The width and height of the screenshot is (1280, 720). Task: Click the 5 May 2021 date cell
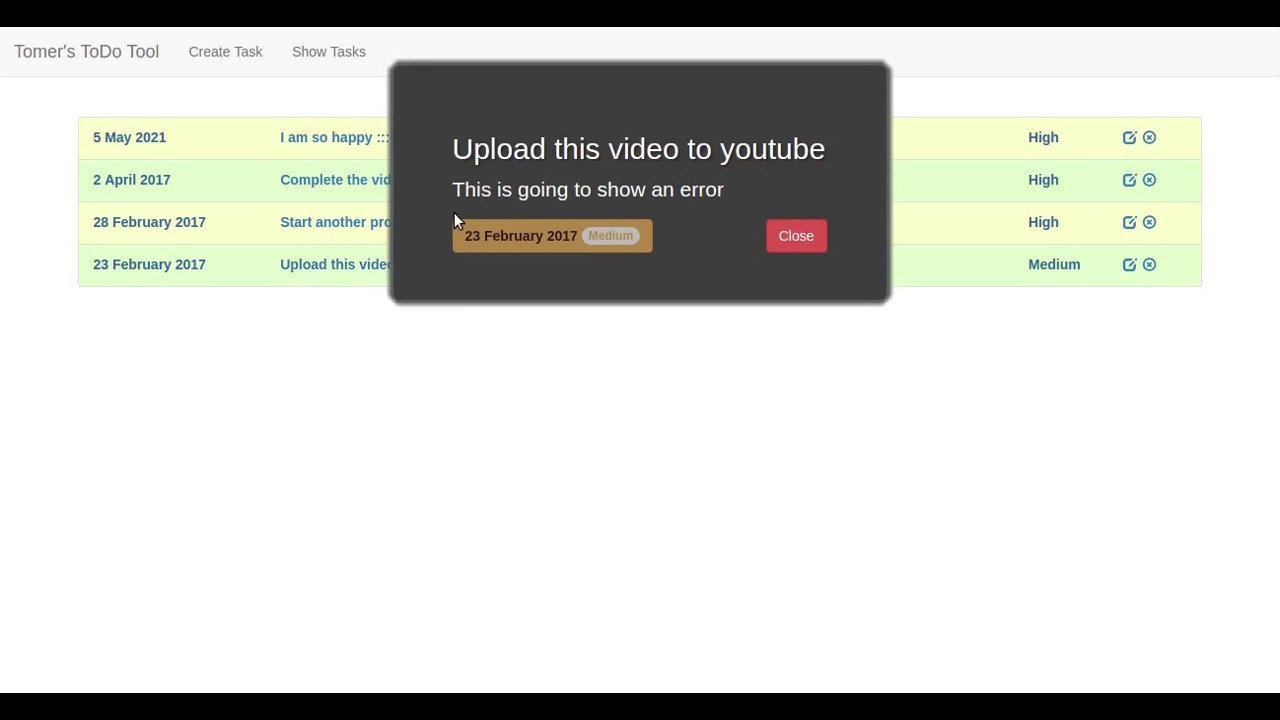(129, 138)
